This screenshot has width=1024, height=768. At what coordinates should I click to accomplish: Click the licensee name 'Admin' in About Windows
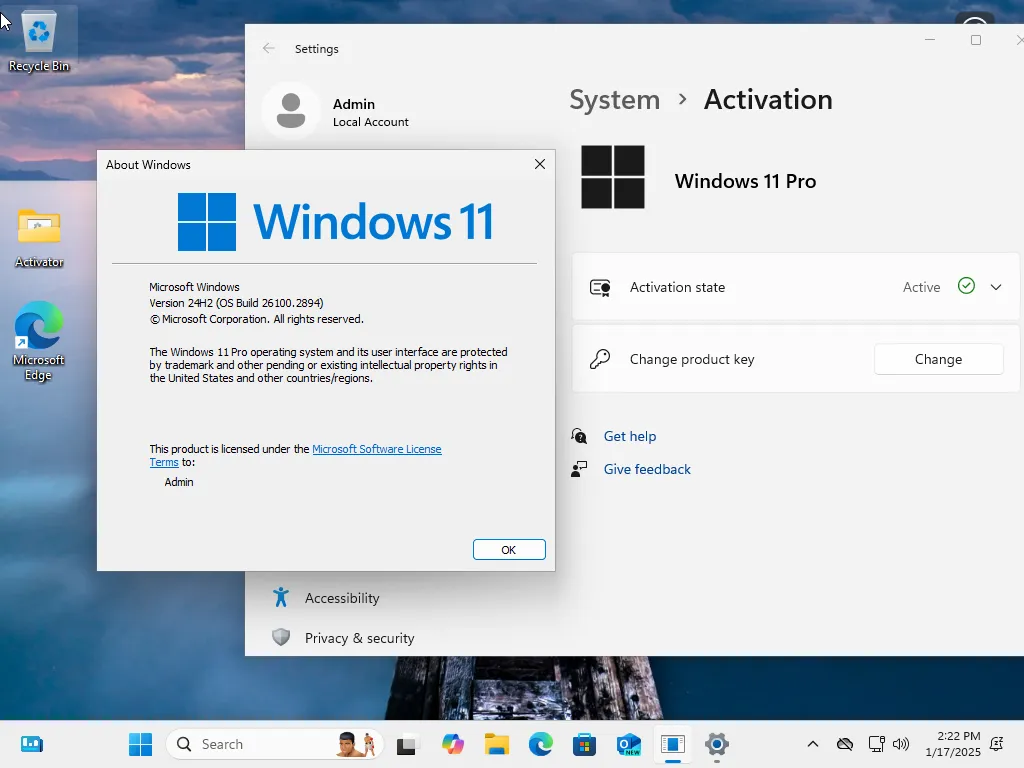tap(179, 482)
